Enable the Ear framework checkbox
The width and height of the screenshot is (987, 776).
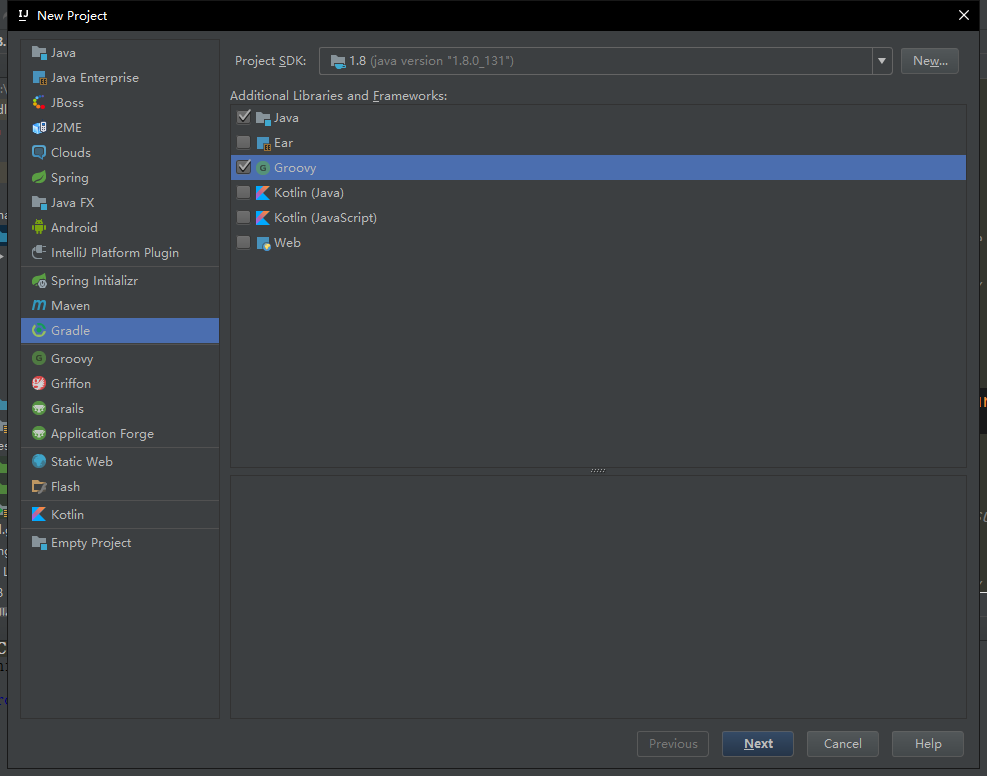click(x=244, y=142)
